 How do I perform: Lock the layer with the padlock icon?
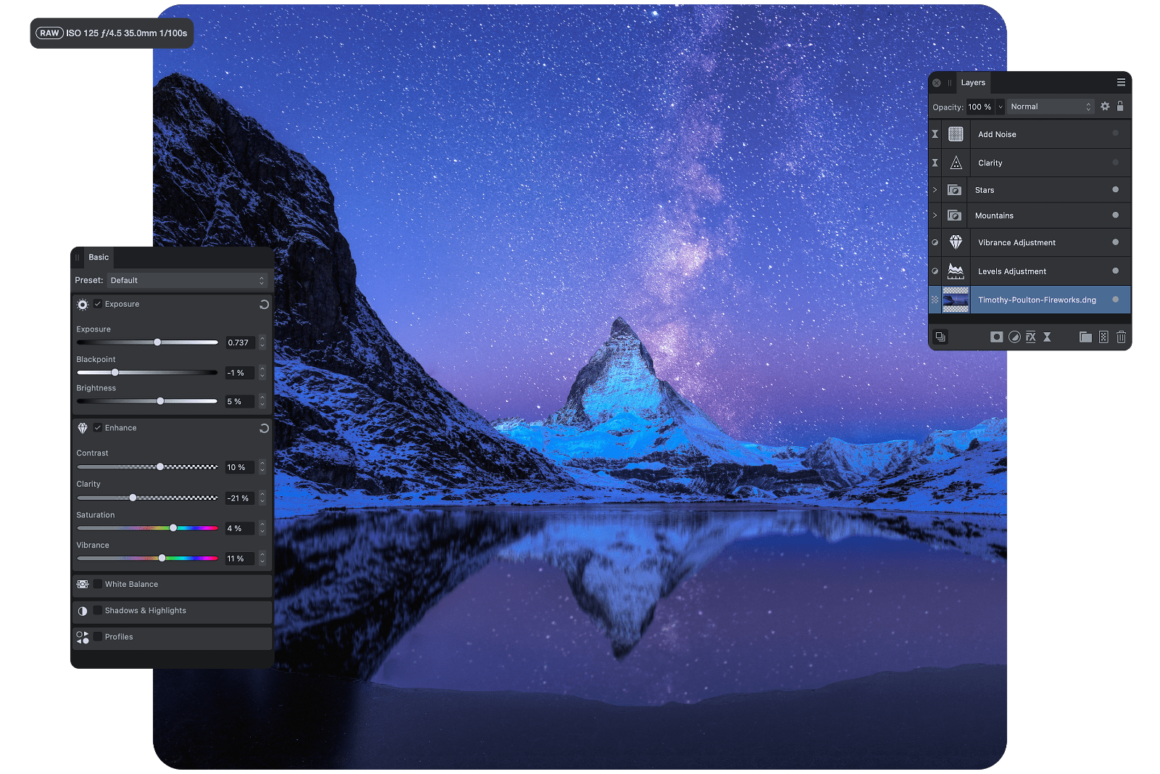pos(1120,106)
